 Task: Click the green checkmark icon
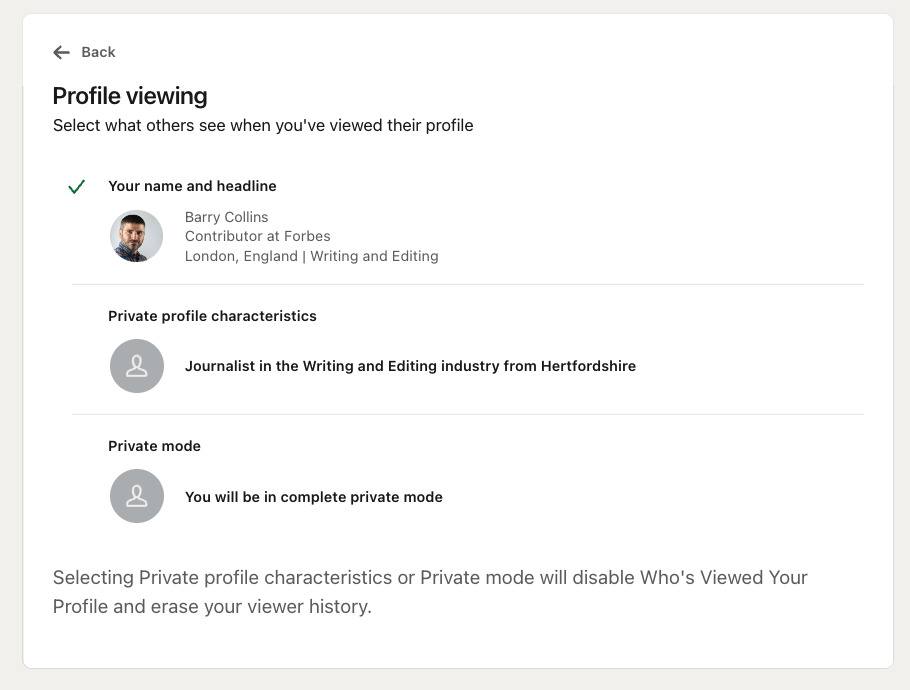click(77, 186)
